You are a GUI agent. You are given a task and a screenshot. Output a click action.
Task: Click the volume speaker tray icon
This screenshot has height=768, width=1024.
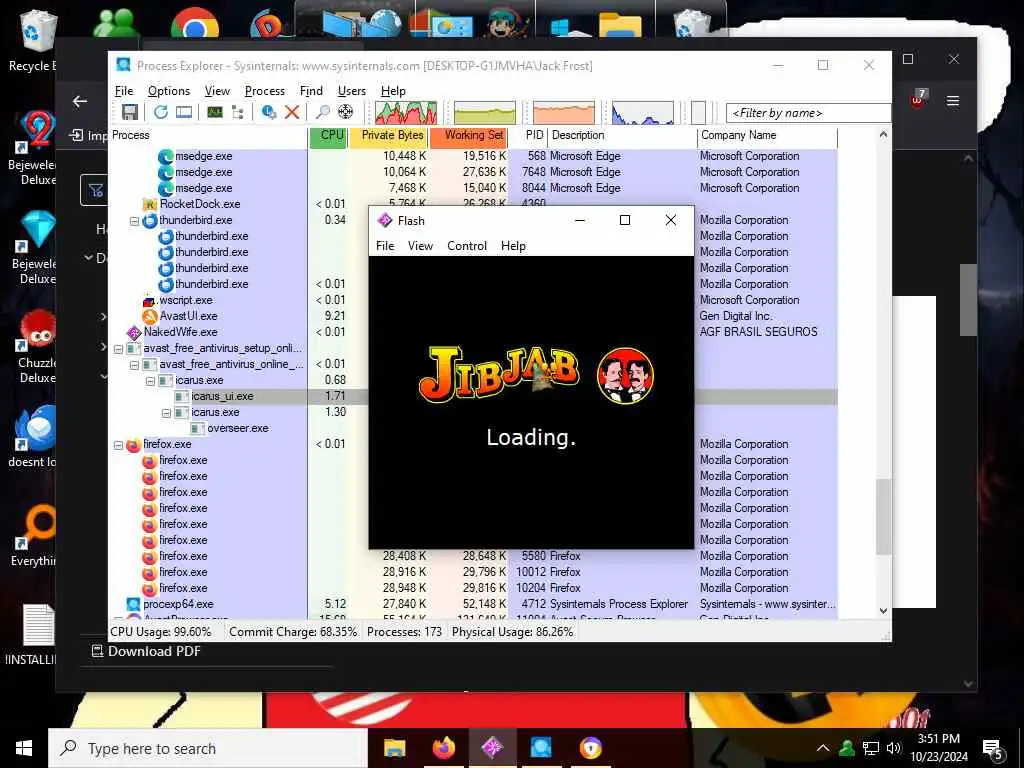(x=894, y=748)
